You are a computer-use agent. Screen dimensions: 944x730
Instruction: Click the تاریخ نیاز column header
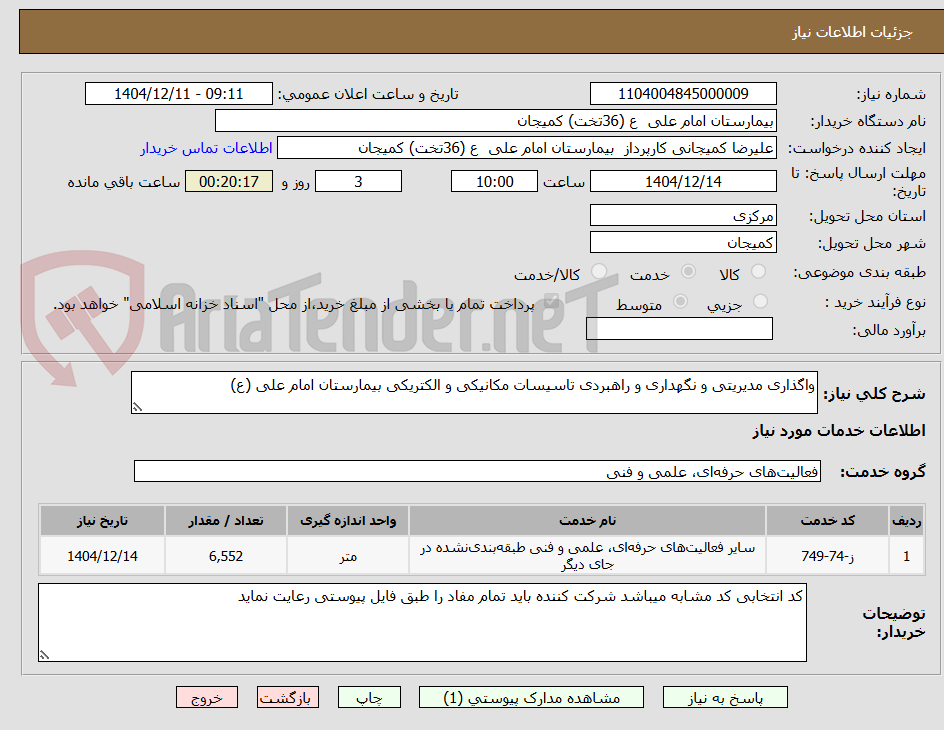(x=102, y=521)
